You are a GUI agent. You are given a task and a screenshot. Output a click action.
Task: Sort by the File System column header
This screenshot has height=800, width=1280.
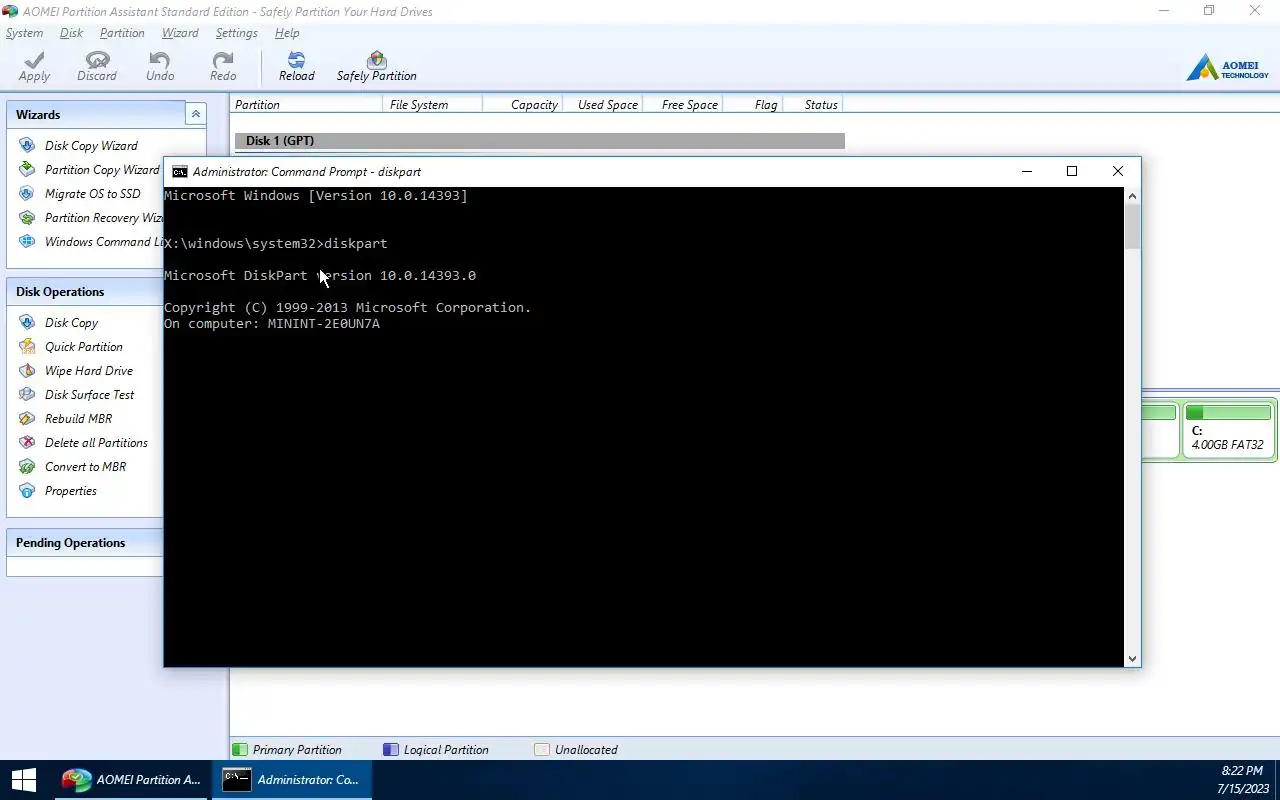(x=432, y=105)
